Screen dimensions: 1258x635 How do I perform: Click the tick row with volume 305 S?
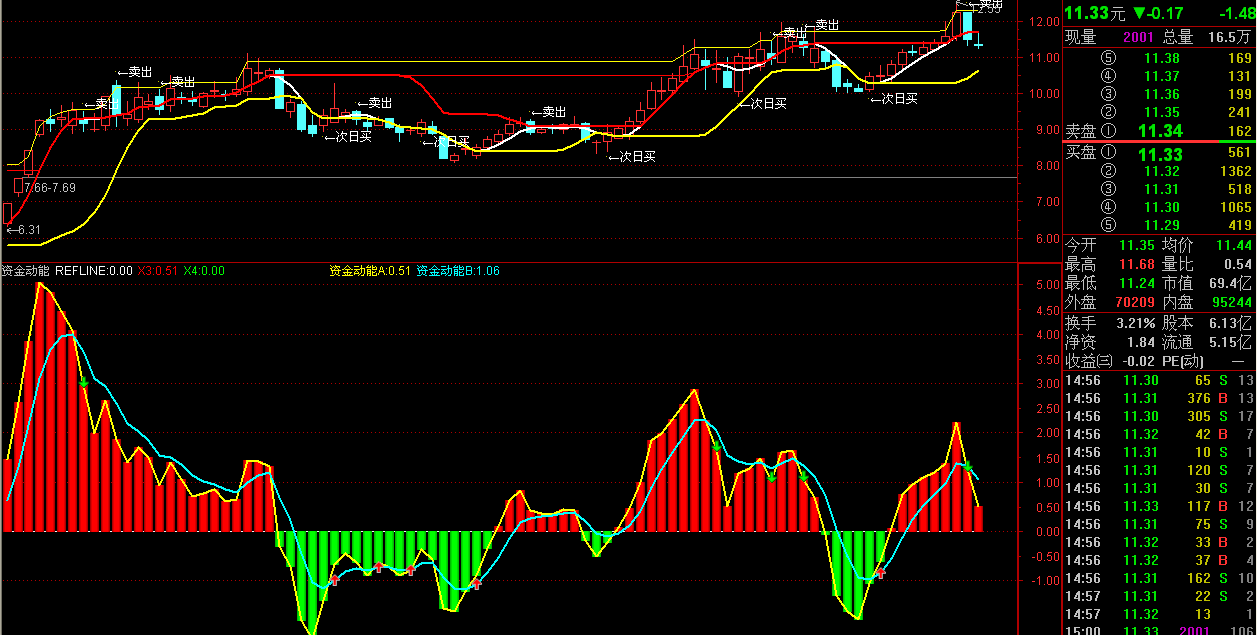[x=1160, y=416]
